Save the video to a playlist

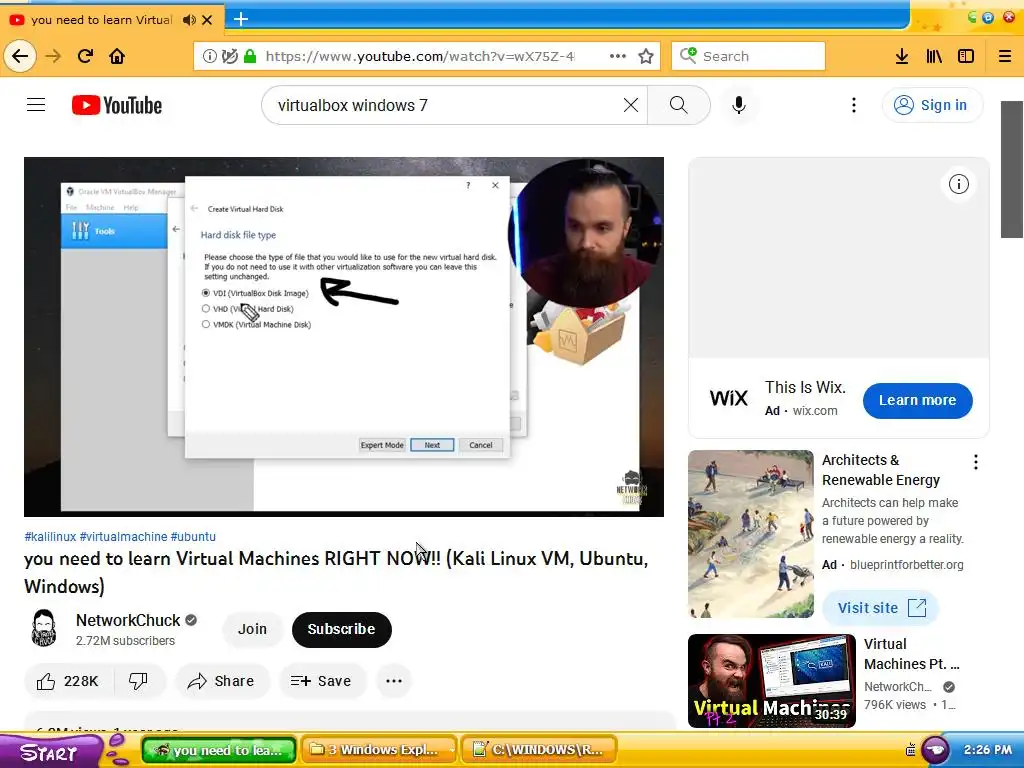321,681
